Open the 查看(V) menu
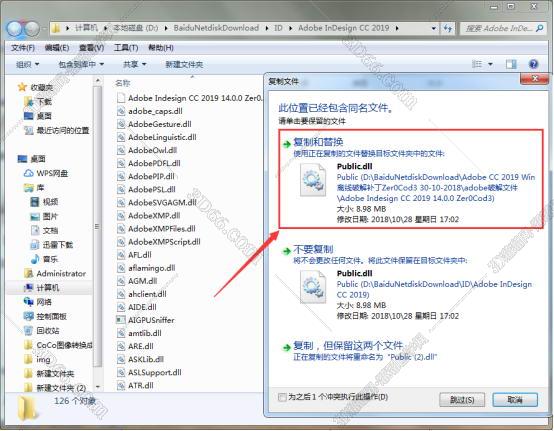The image size is (554, 431). tap(91, 48)
